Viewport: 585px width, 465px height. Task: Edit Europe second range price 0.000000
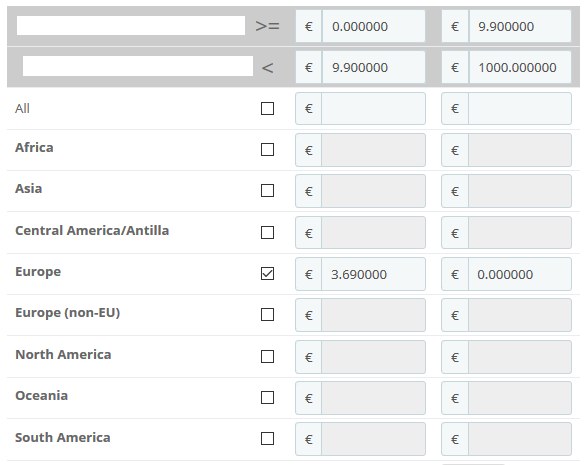coord(519,274)
